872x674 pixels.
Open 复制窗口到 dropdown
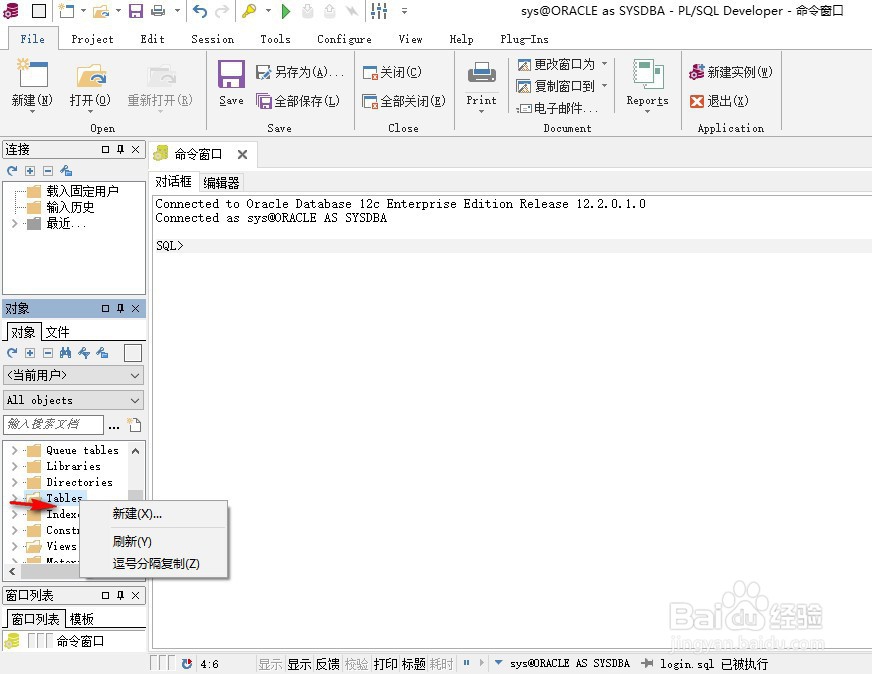[x=604, y=86]
